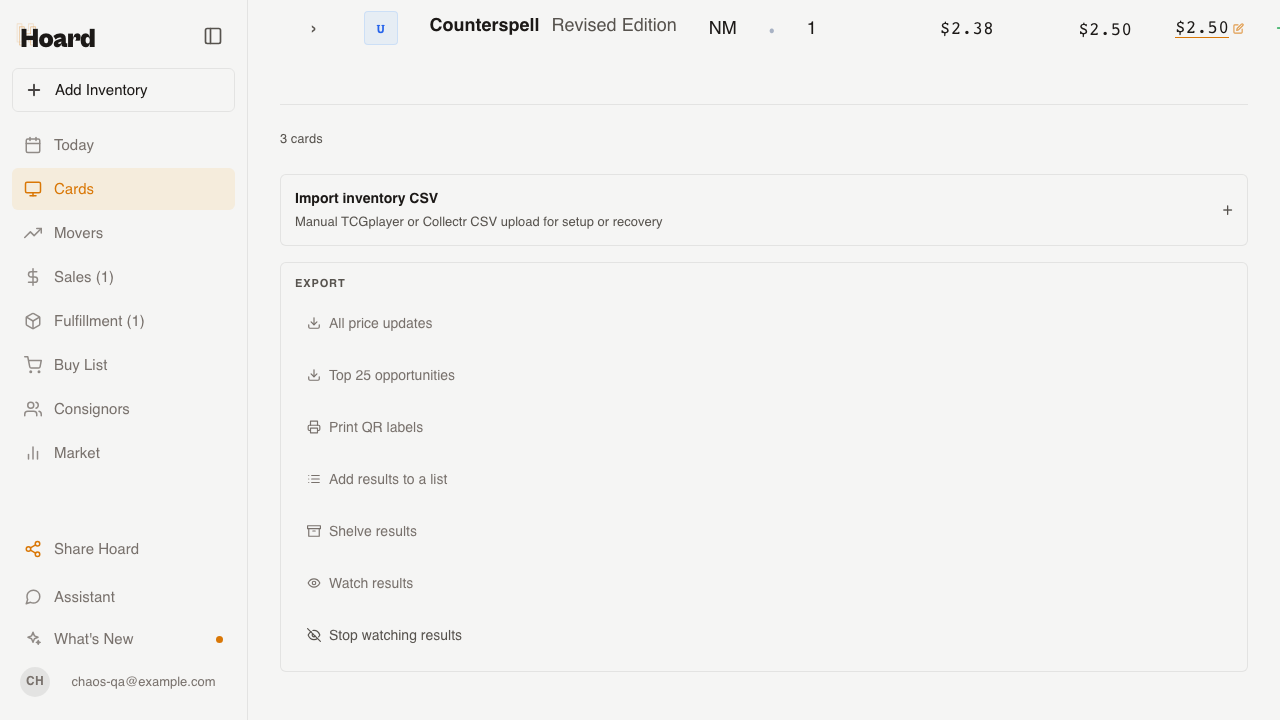Click the $2.38 price value

(x=967, y=29)
